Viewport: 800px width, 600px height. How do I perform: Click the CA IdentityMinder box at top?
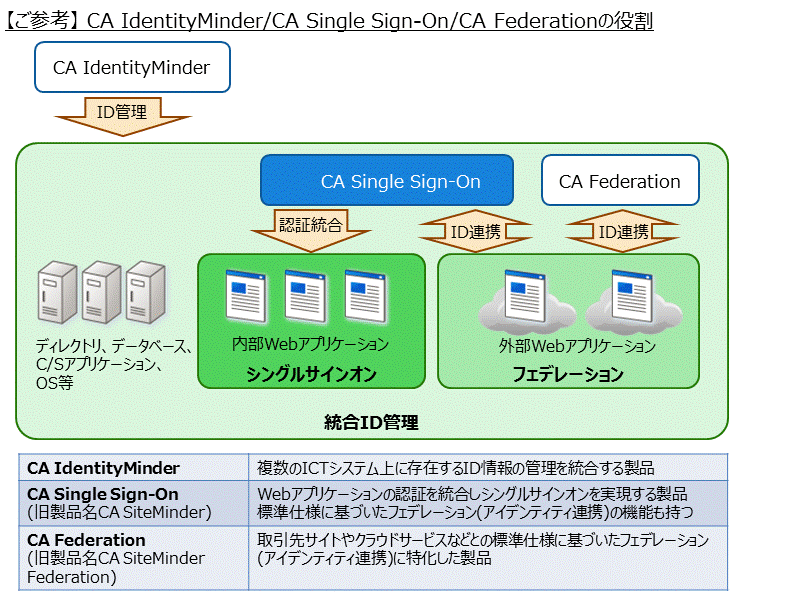[x=132, y=67]
